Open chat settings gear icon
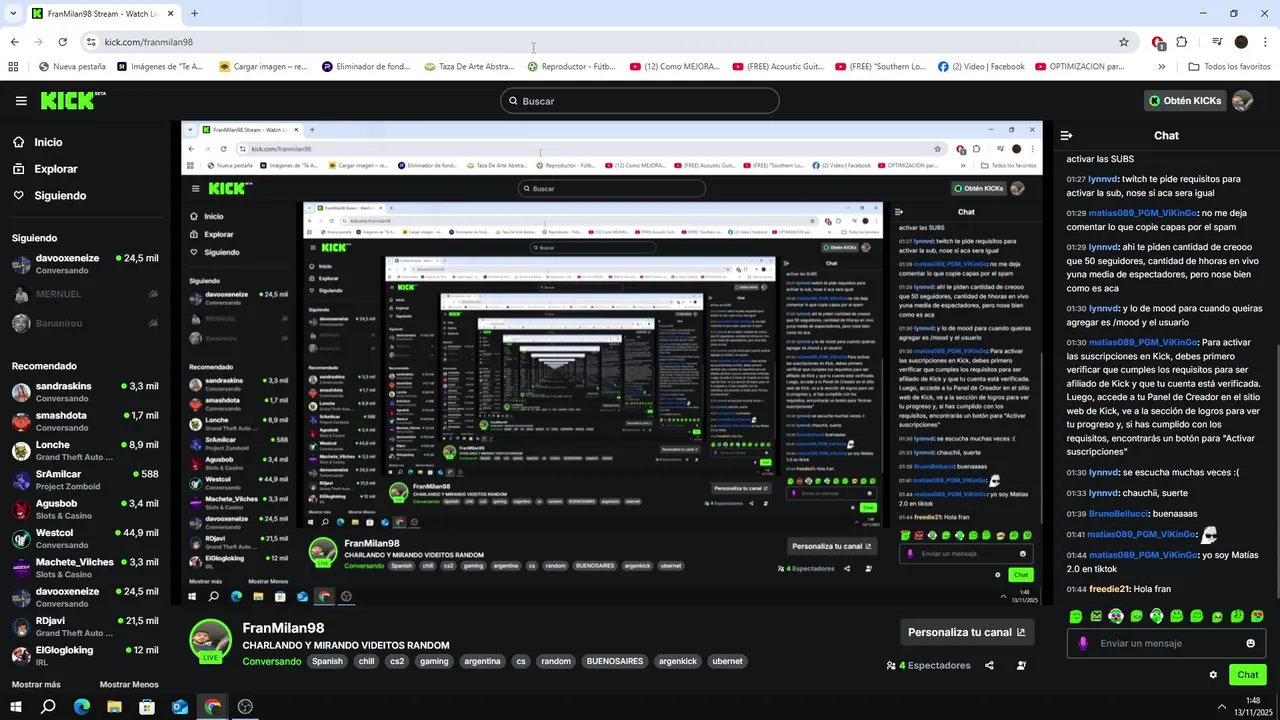Screen dimensions: 1280x720 [x=1213, y=675]
